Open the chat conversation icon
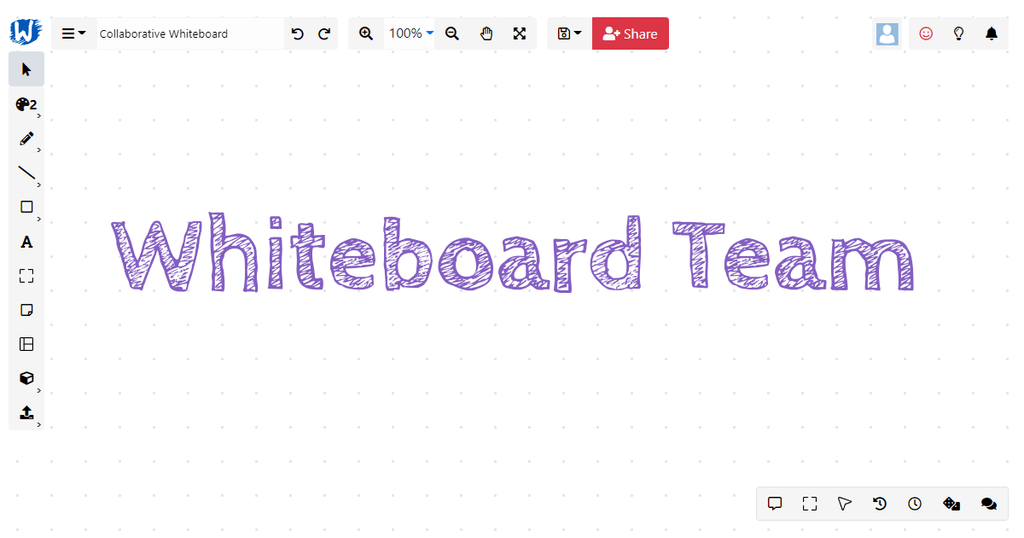The height and width of the screenshot is (538, 1024). coord(989,503)
